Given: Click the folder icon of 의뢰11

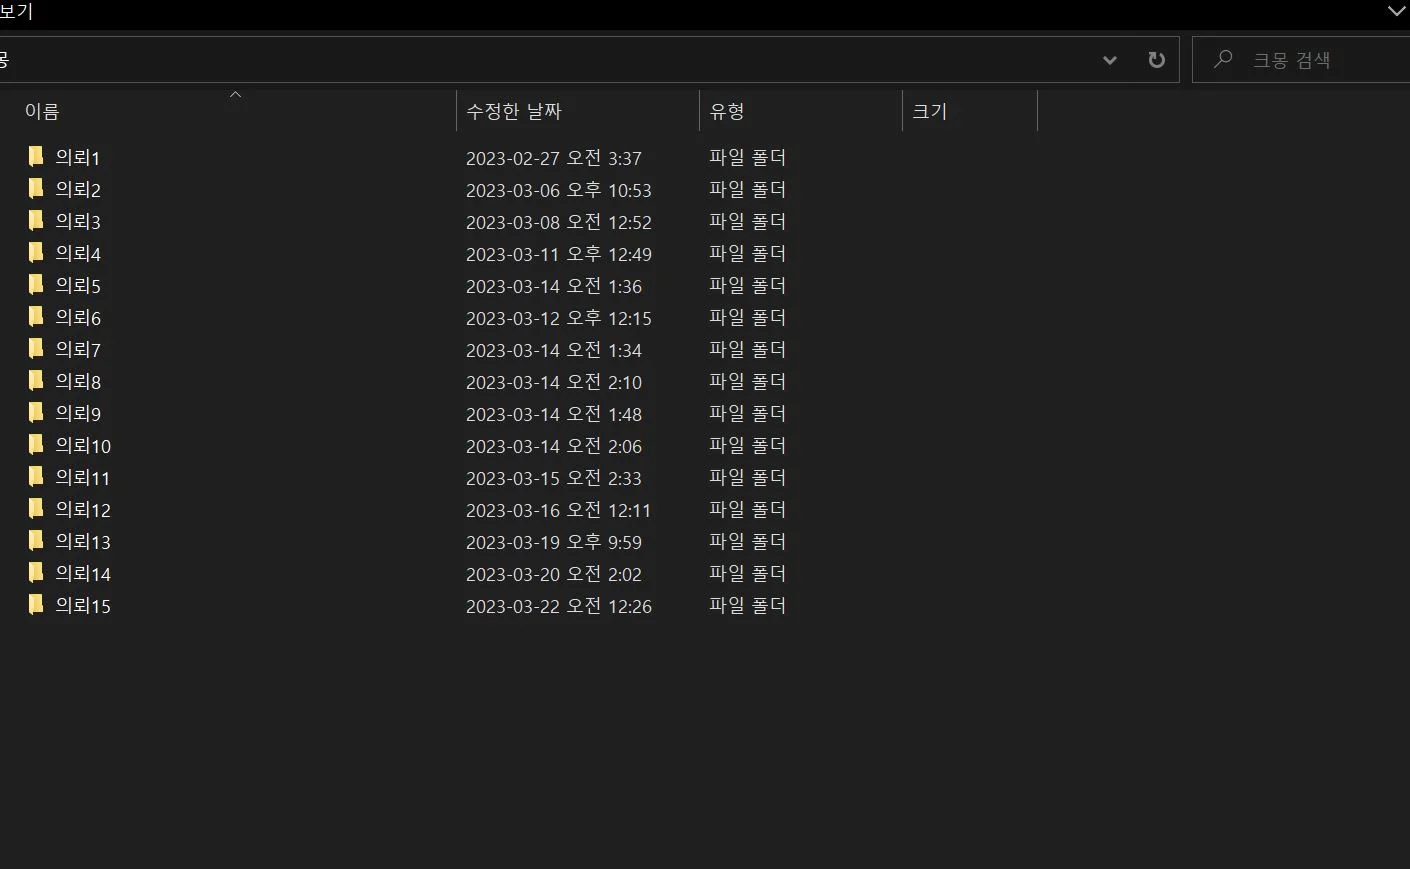Looking at the screenshot, I should (36, 476).
